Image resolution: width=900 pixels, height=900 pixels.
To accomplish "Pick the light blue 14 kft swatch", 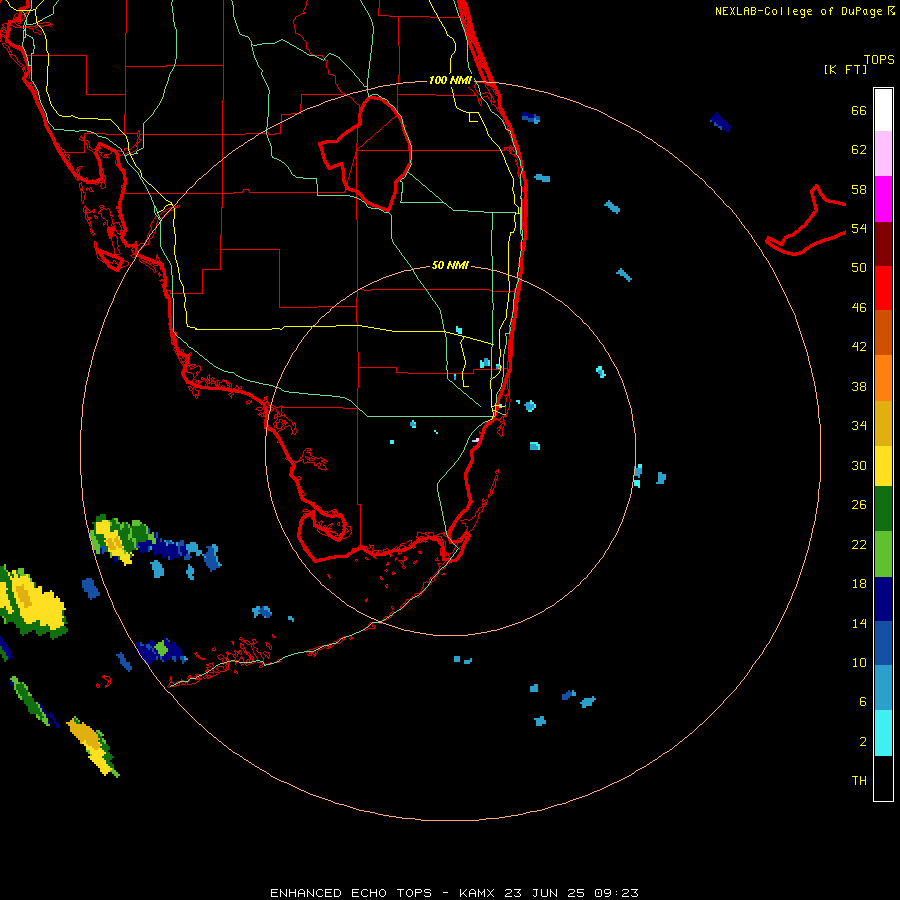I will (x=883, y=688).
